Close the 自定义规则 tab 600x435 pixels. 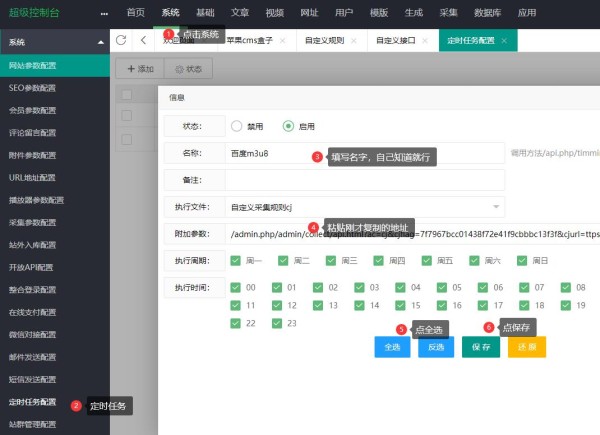[354, 41]
